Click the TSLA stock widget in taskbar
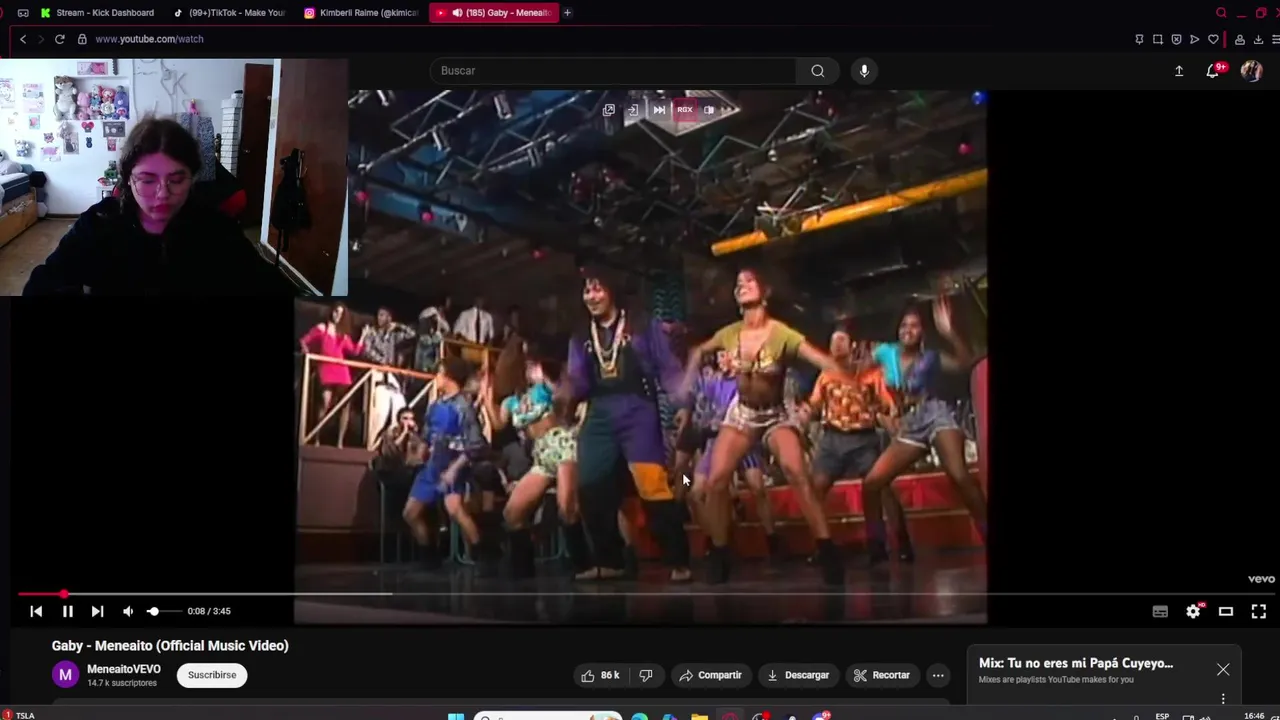The image size is (1280, 720). coord(19,715)
